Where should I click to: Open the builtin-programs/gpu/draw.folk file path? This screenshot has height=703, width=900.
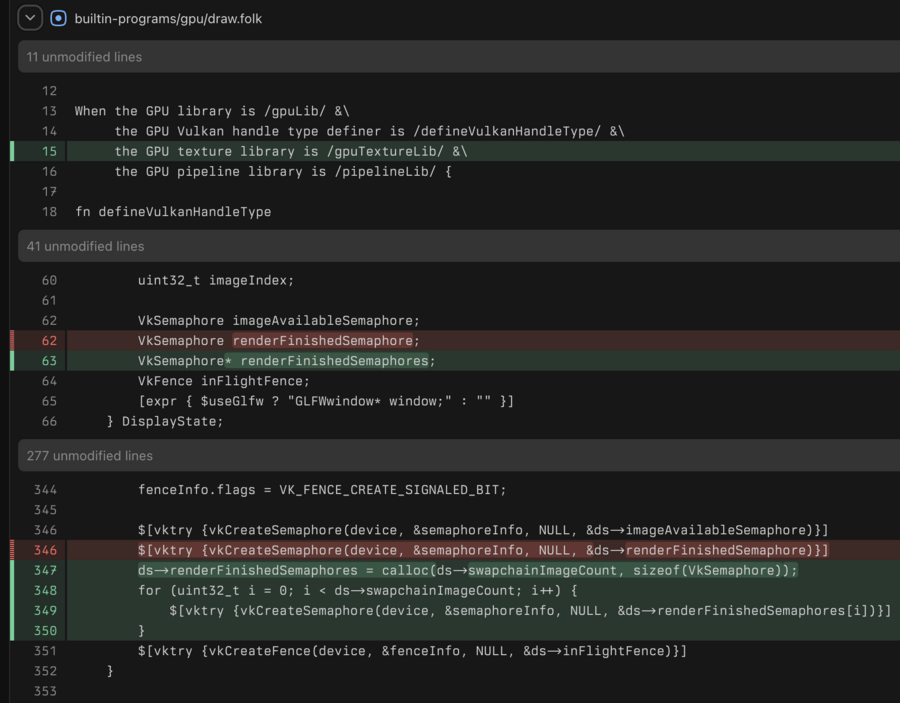[168, 18]
